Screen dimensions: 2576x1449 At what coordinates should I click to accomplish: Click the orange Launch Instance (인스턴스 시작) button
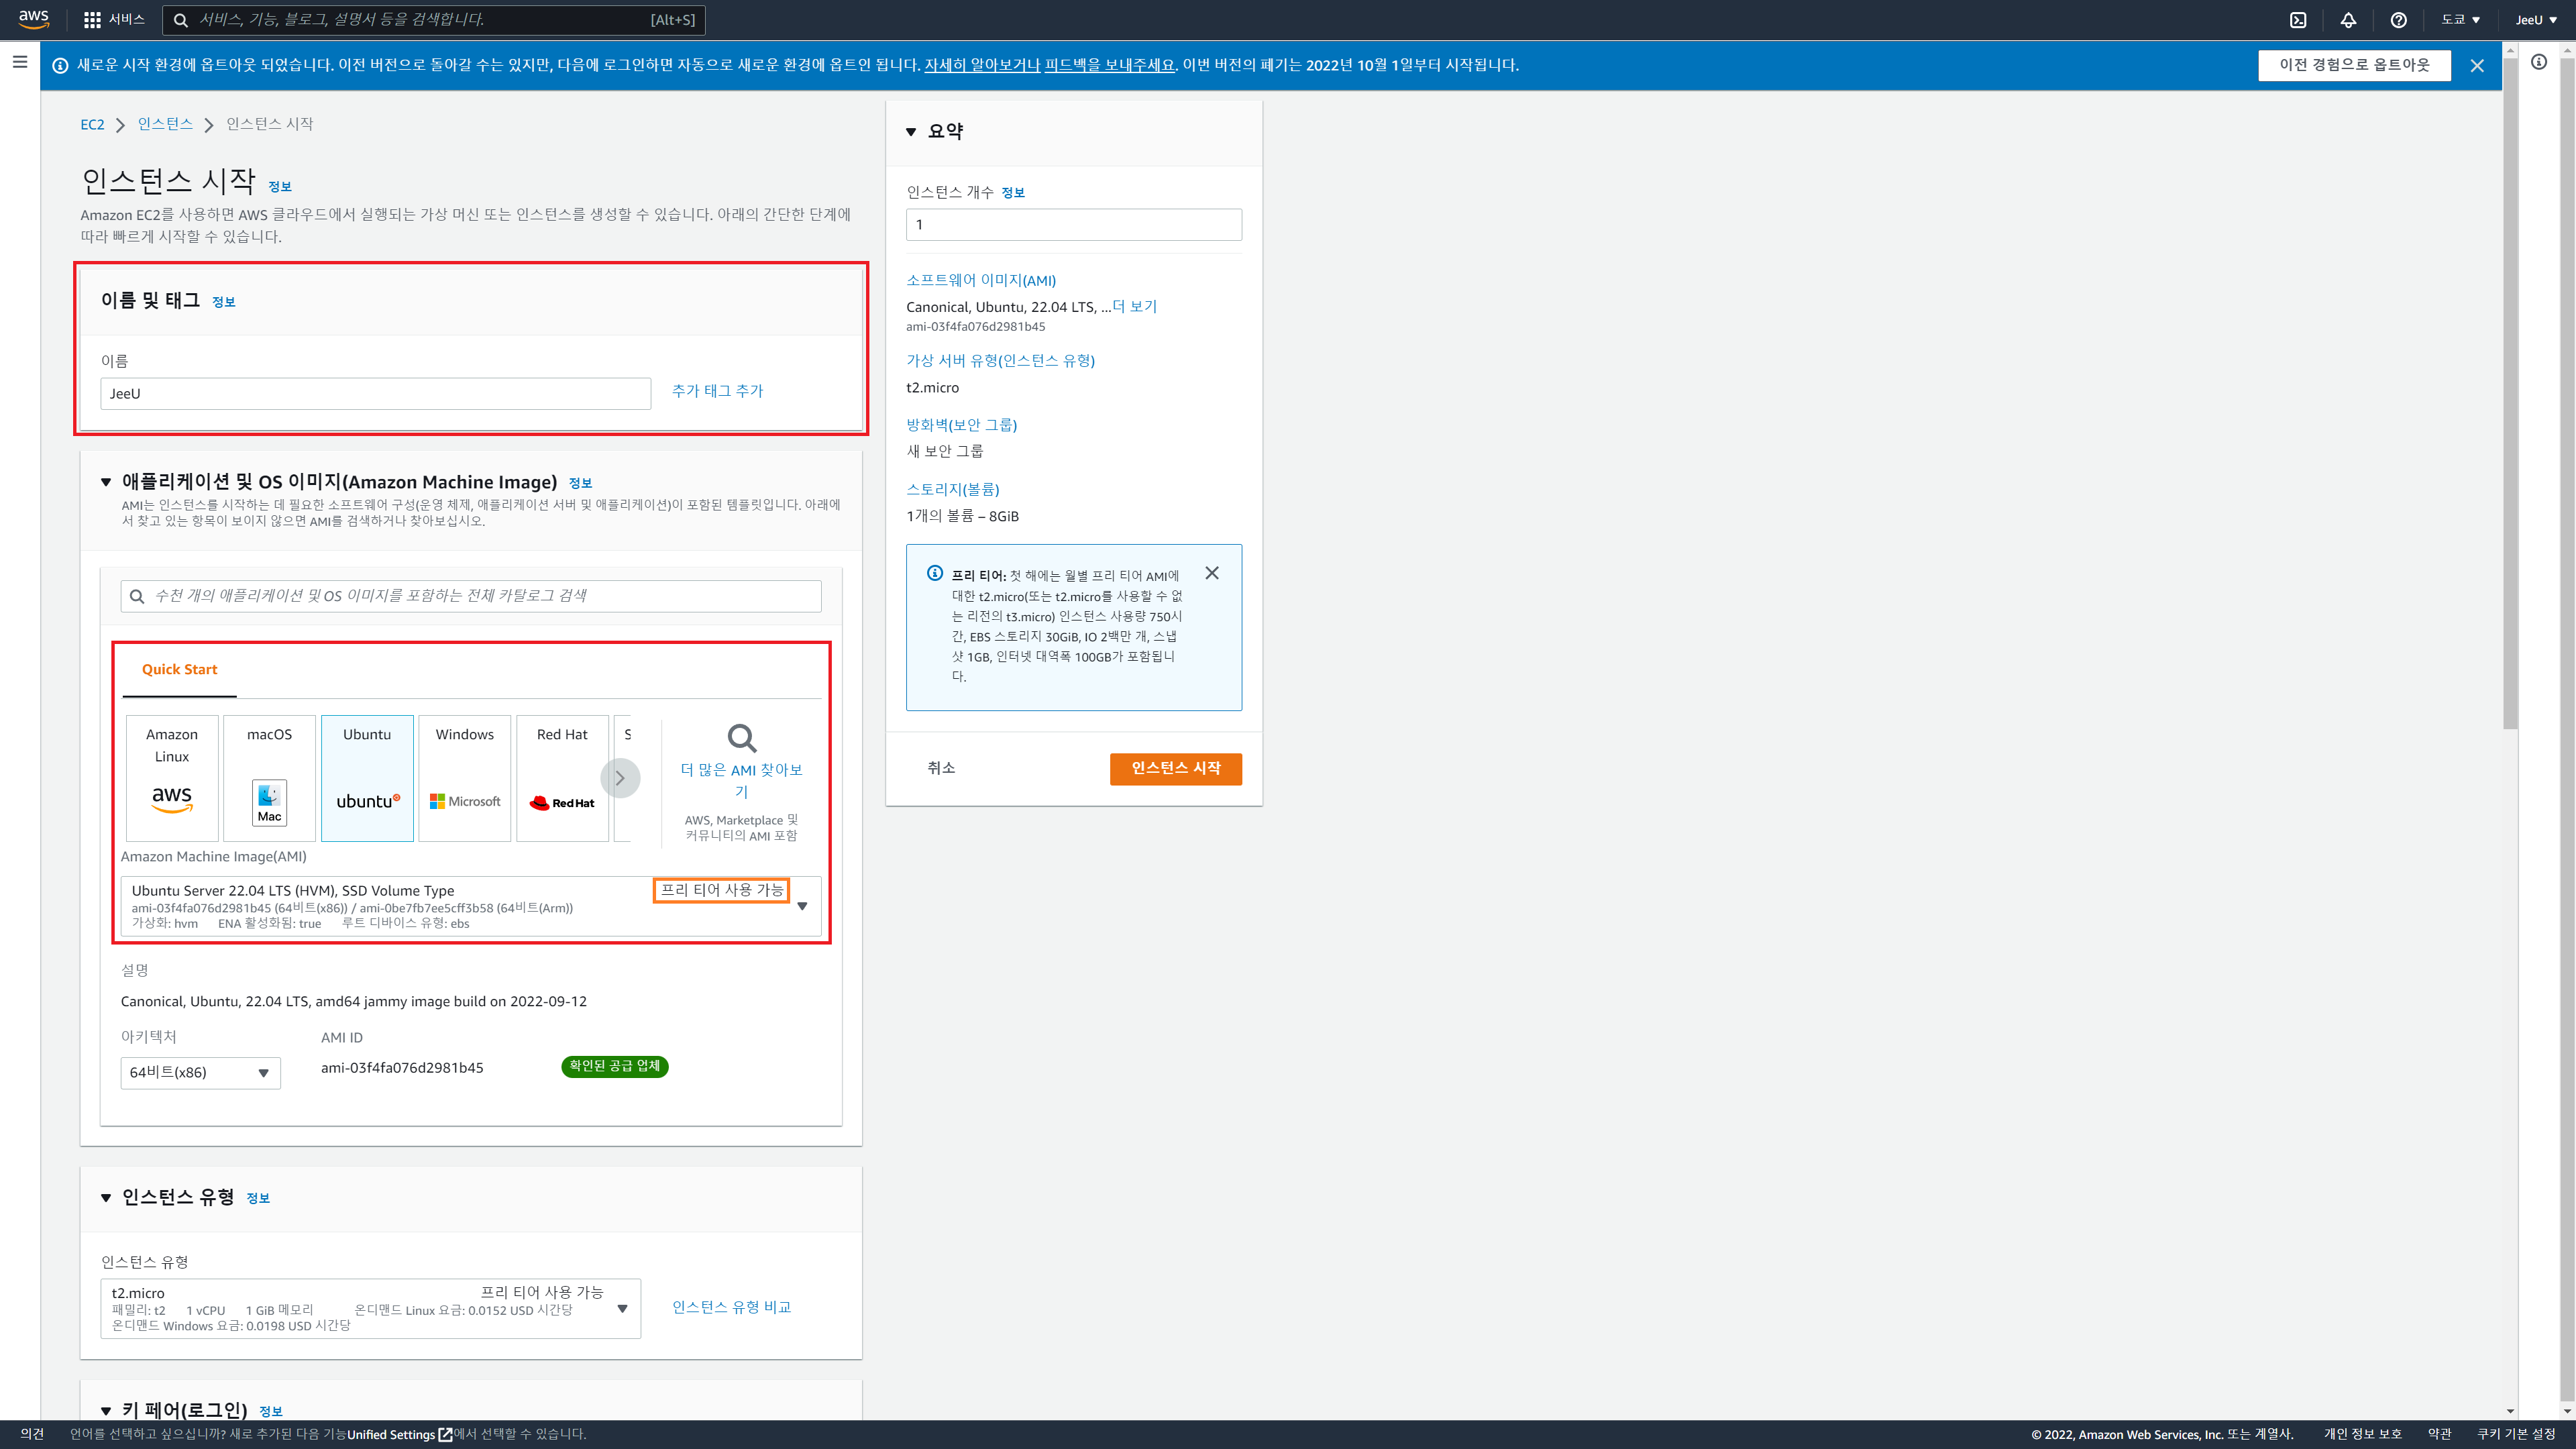click(x=1175, y=768)
